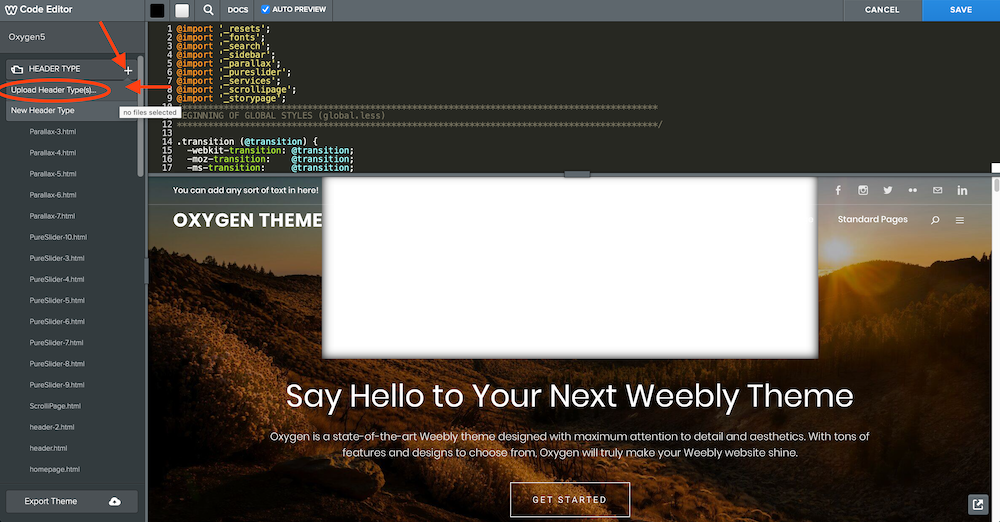
Task: Click the folder icon beside Header Type
Action: pos(17,69)
